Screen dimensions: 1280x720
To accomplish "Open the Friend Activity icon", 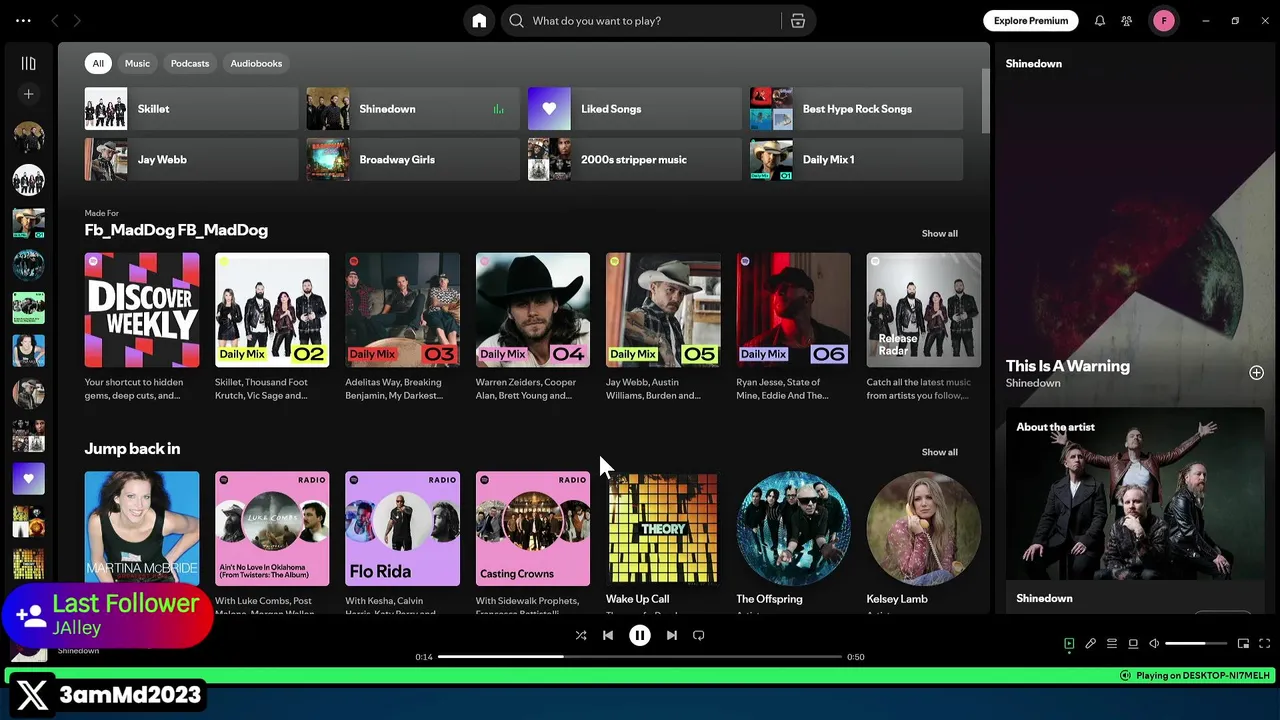I will click(1127, 21).
